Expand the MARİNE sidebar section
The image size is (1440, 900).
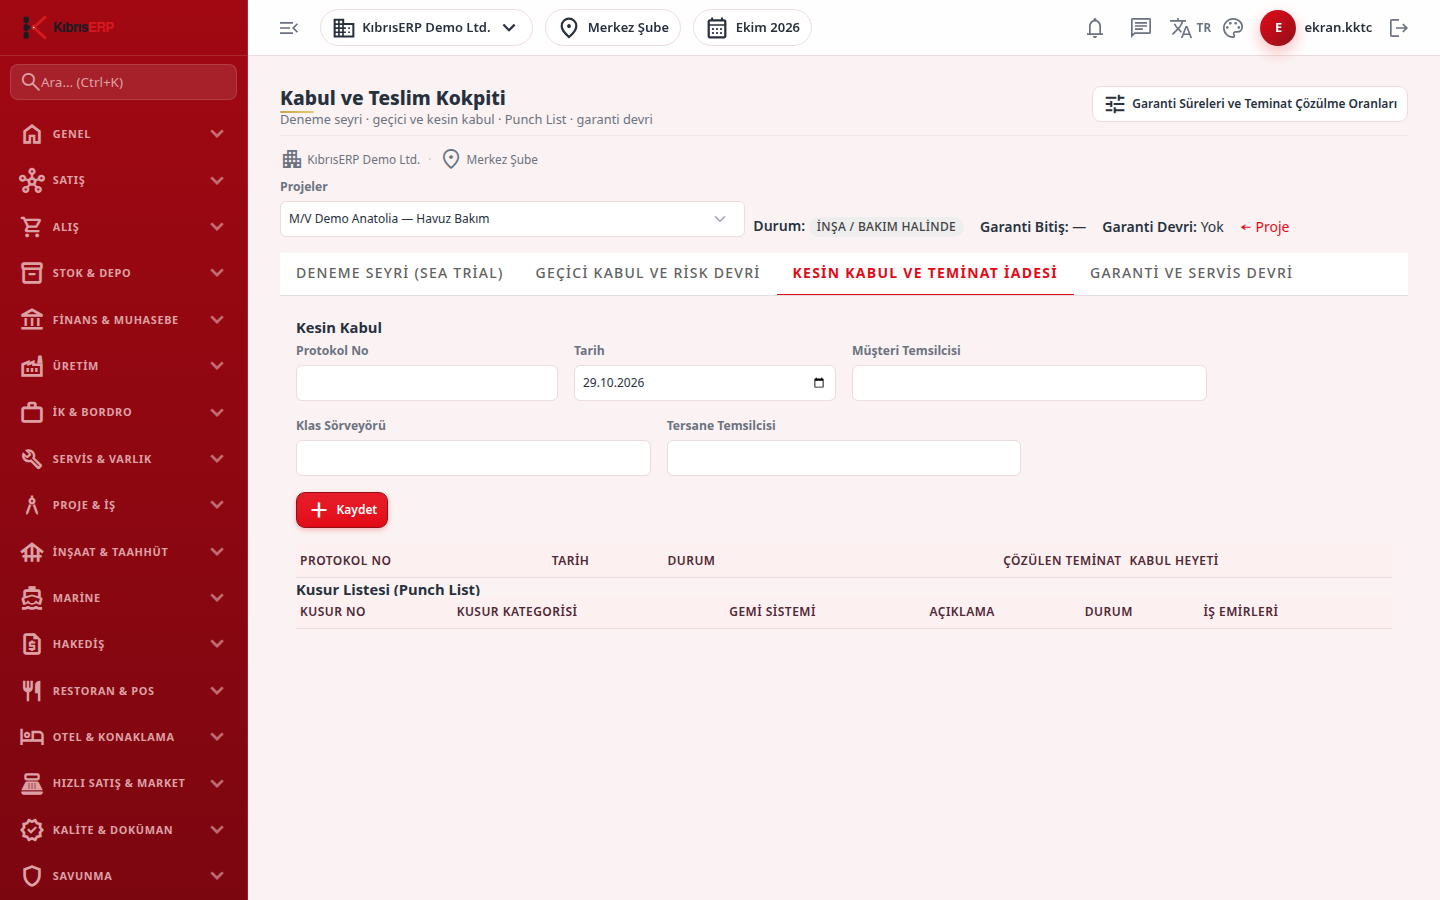(123, 598)
